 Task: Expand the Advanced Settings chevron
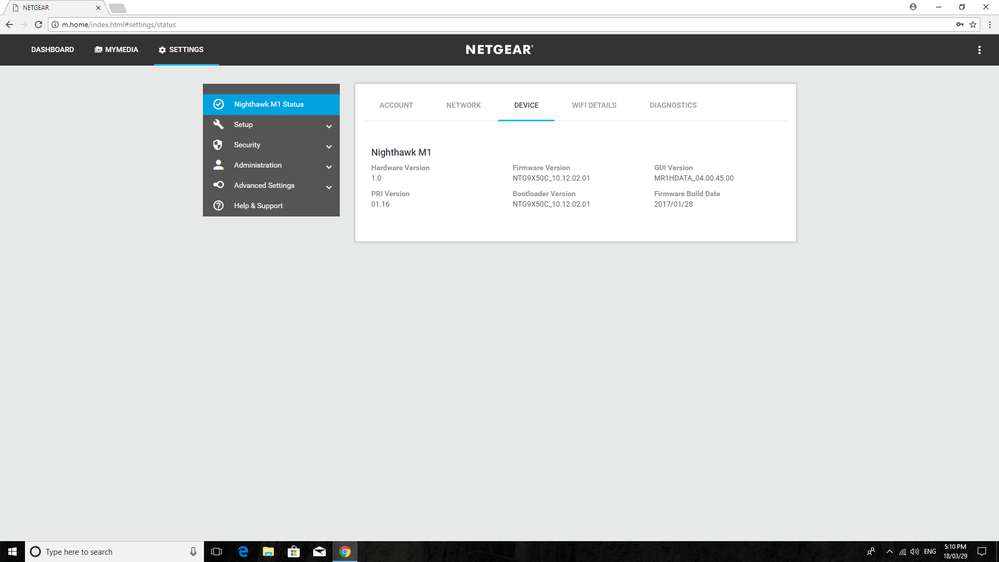coord(328,187)
